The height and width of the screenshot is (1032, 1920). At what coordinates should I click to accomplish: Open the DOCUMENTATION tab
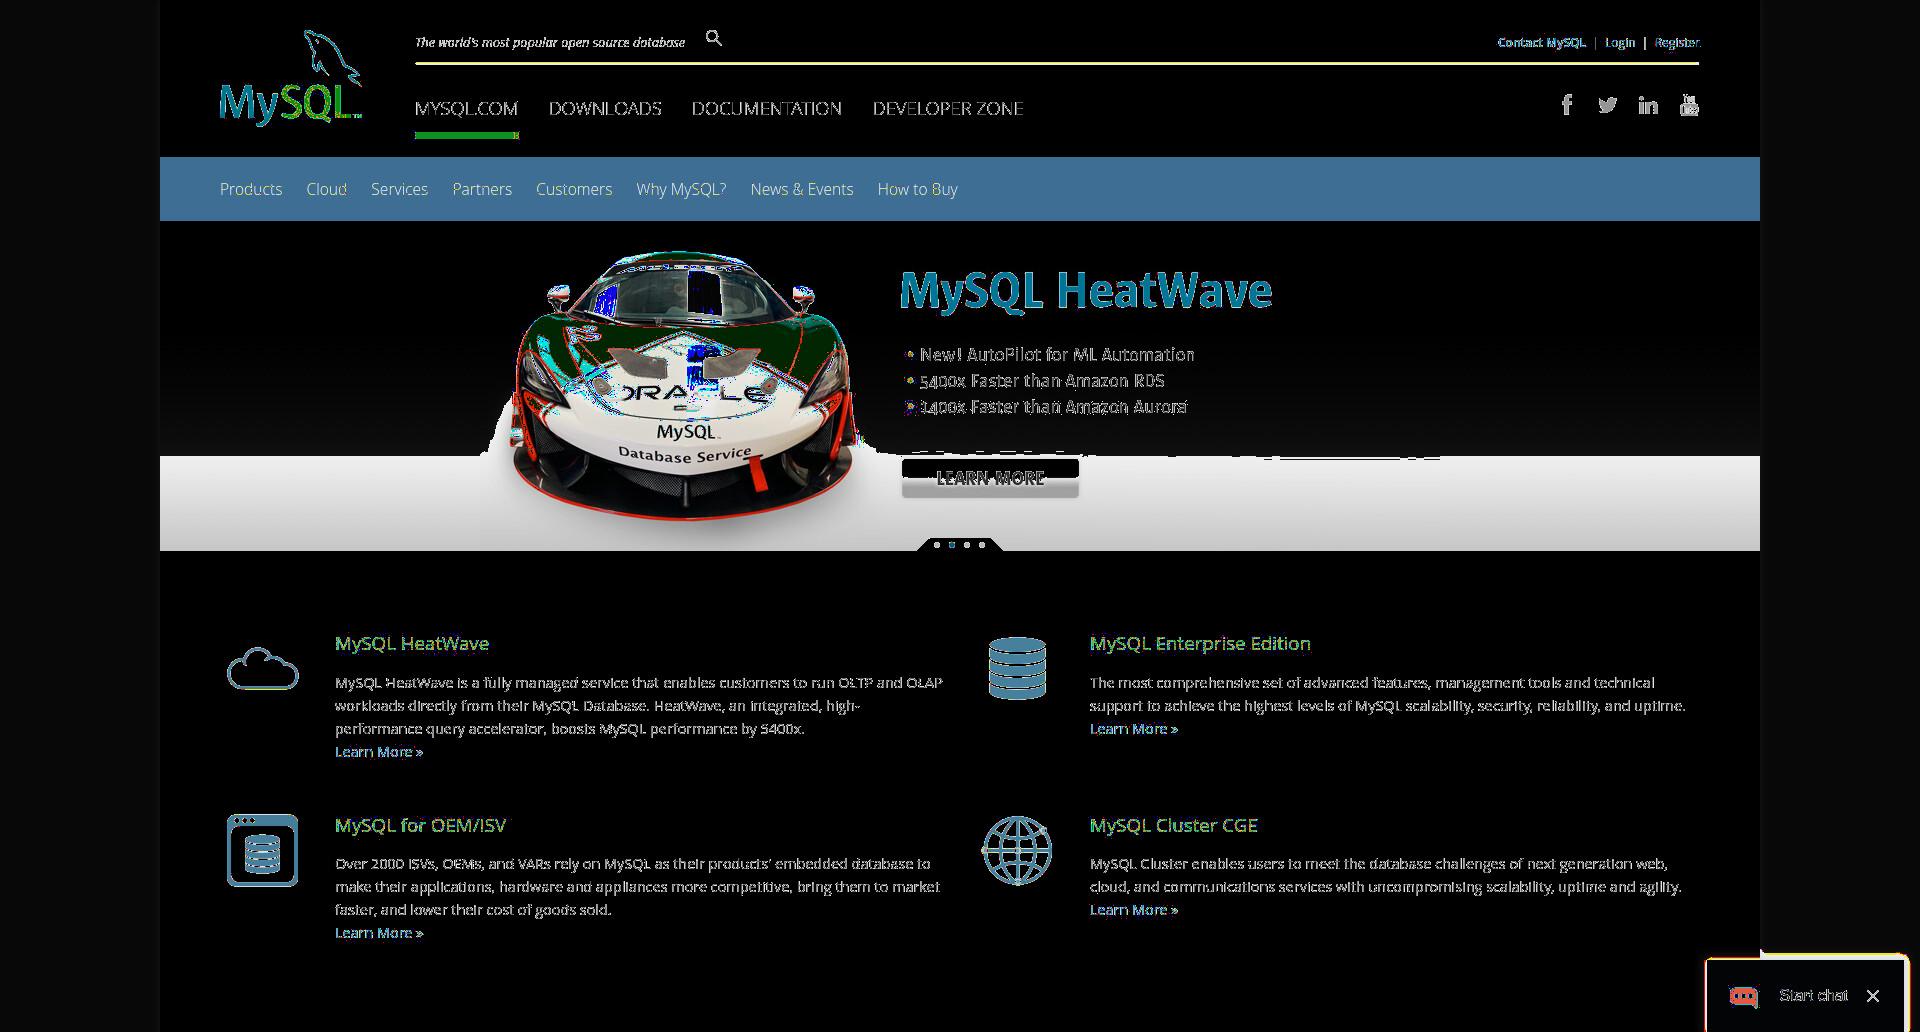(x=767, y=108)
